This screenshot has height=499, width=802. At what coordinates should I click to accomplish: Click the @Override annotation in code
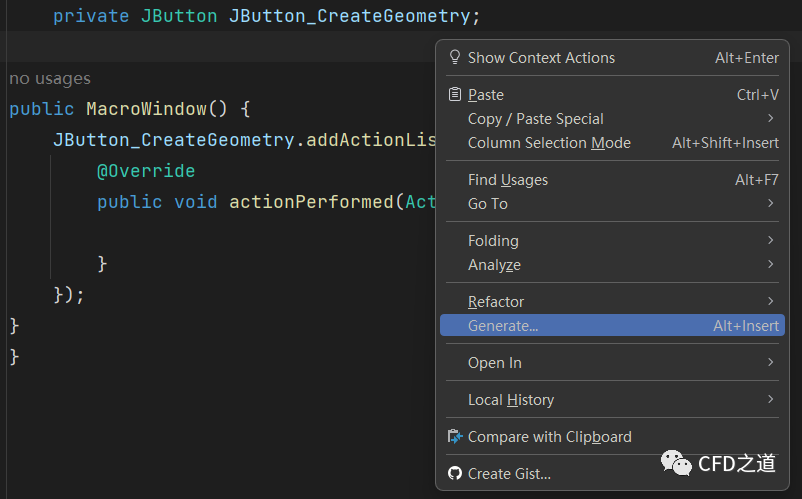pyautogui.click(x=146, y=171)
